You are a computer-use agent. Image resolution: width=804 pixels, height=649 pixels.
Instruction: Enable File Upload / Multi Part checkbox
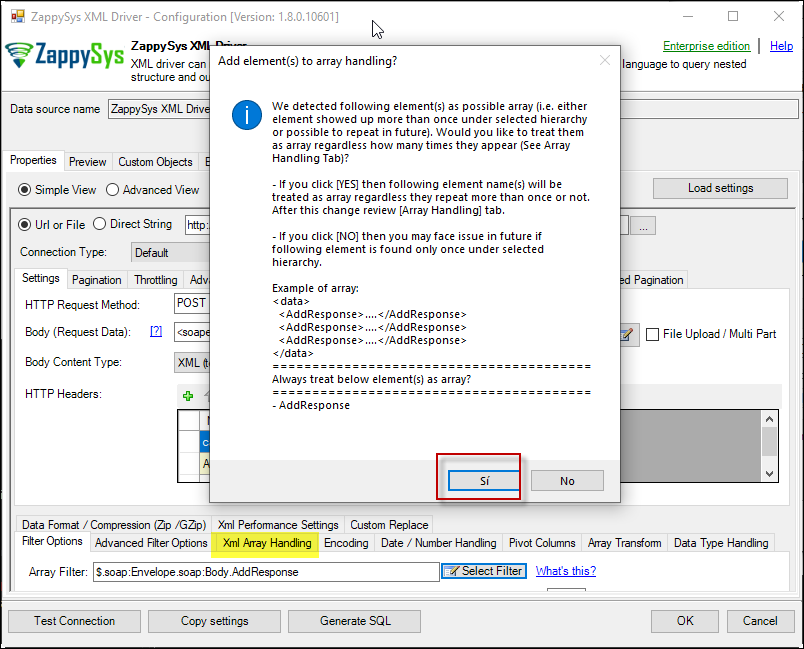652,334
